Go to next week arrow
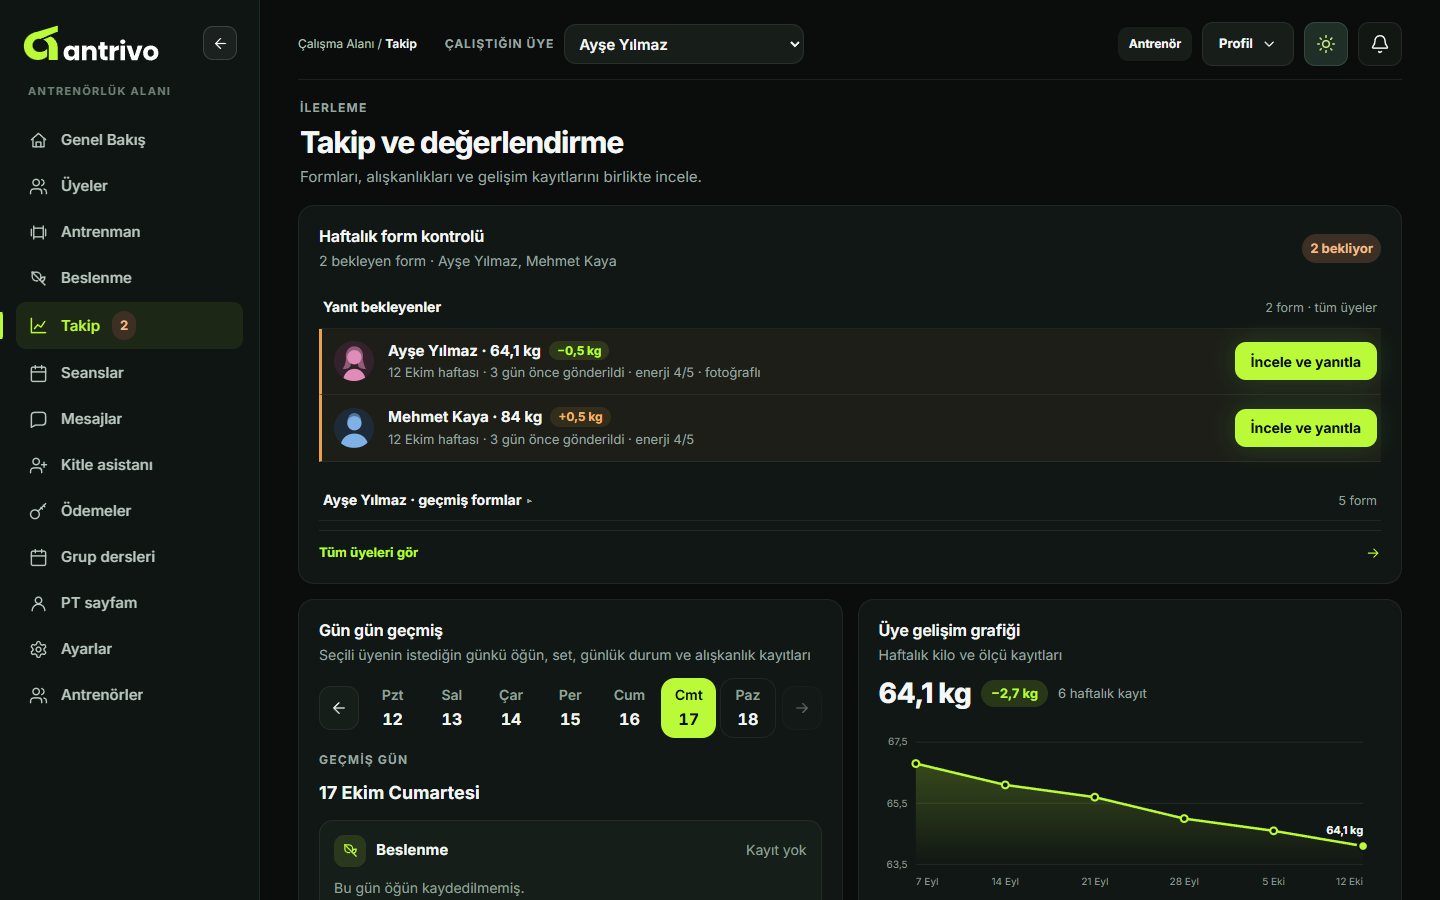The image size is (1440, 900). [802, 708]
